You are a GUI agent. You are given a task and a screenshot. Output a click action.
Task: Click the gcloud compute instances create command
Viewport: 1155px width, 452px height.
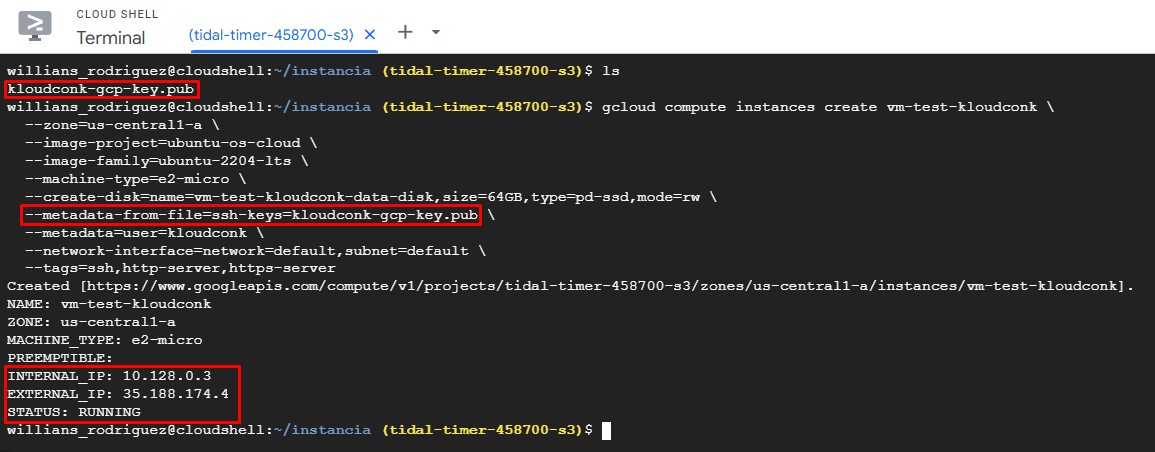829,107
